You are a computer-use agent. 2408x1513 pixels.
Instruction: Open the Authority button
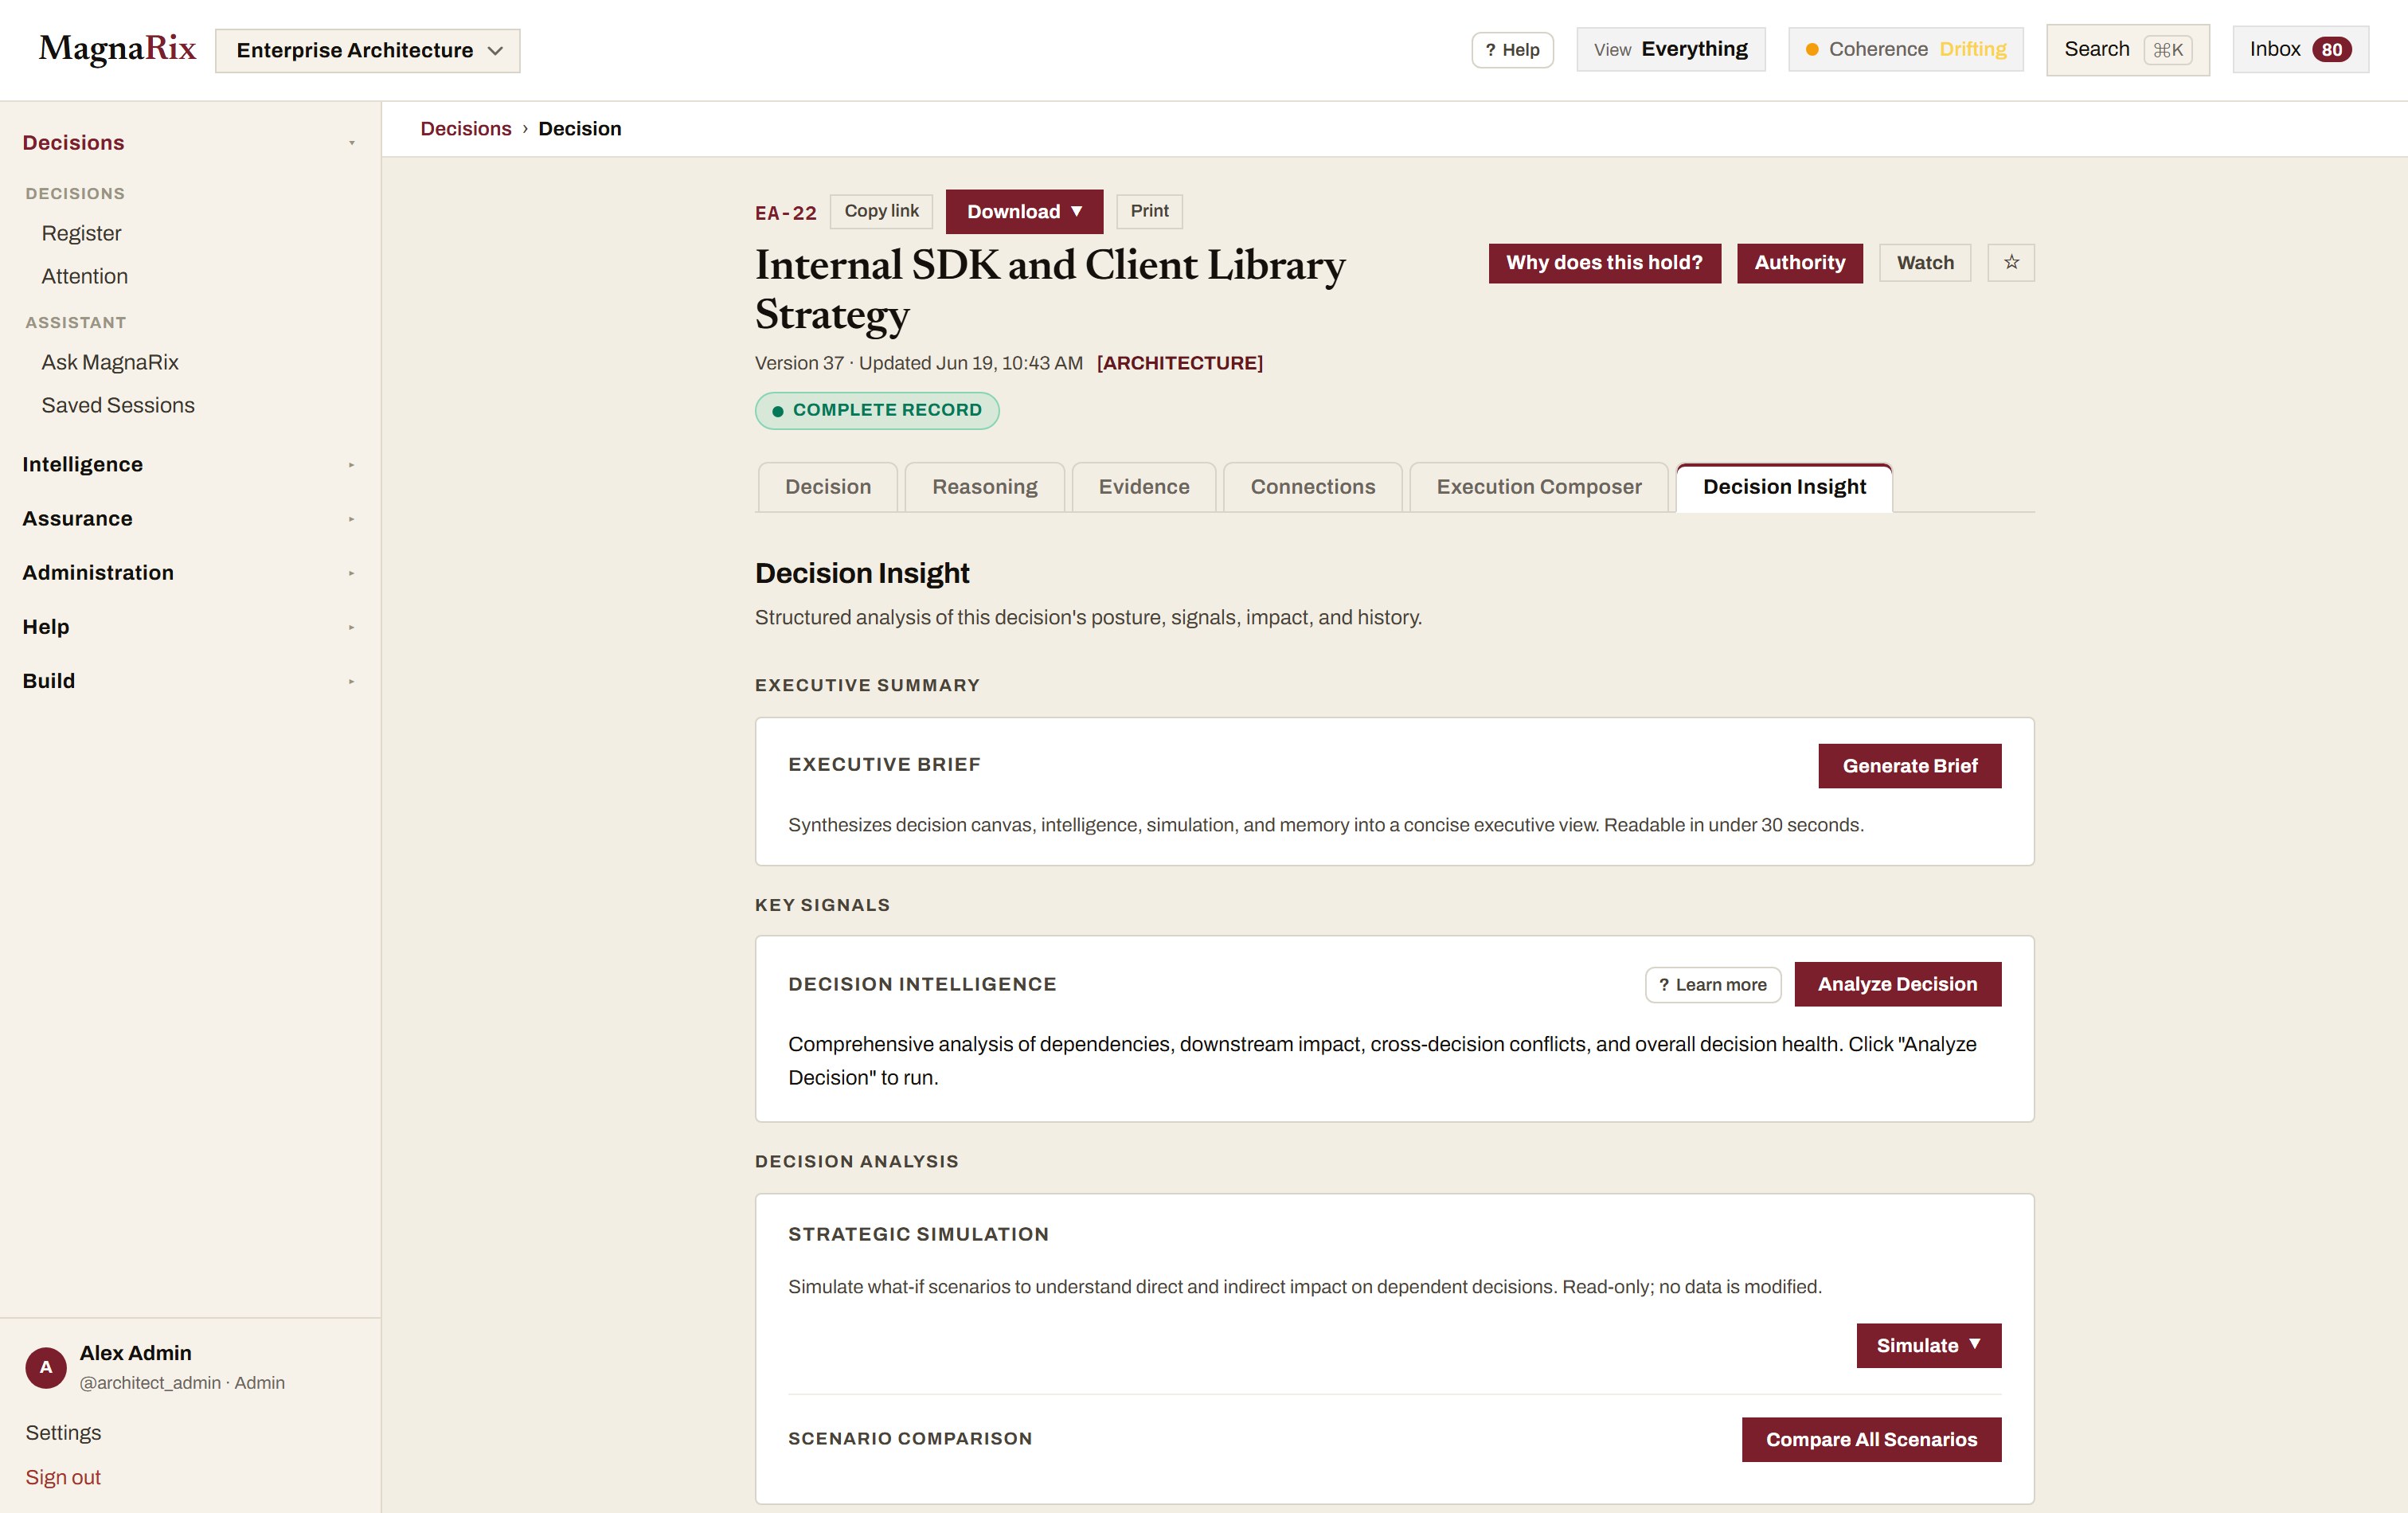[1799, 263]
